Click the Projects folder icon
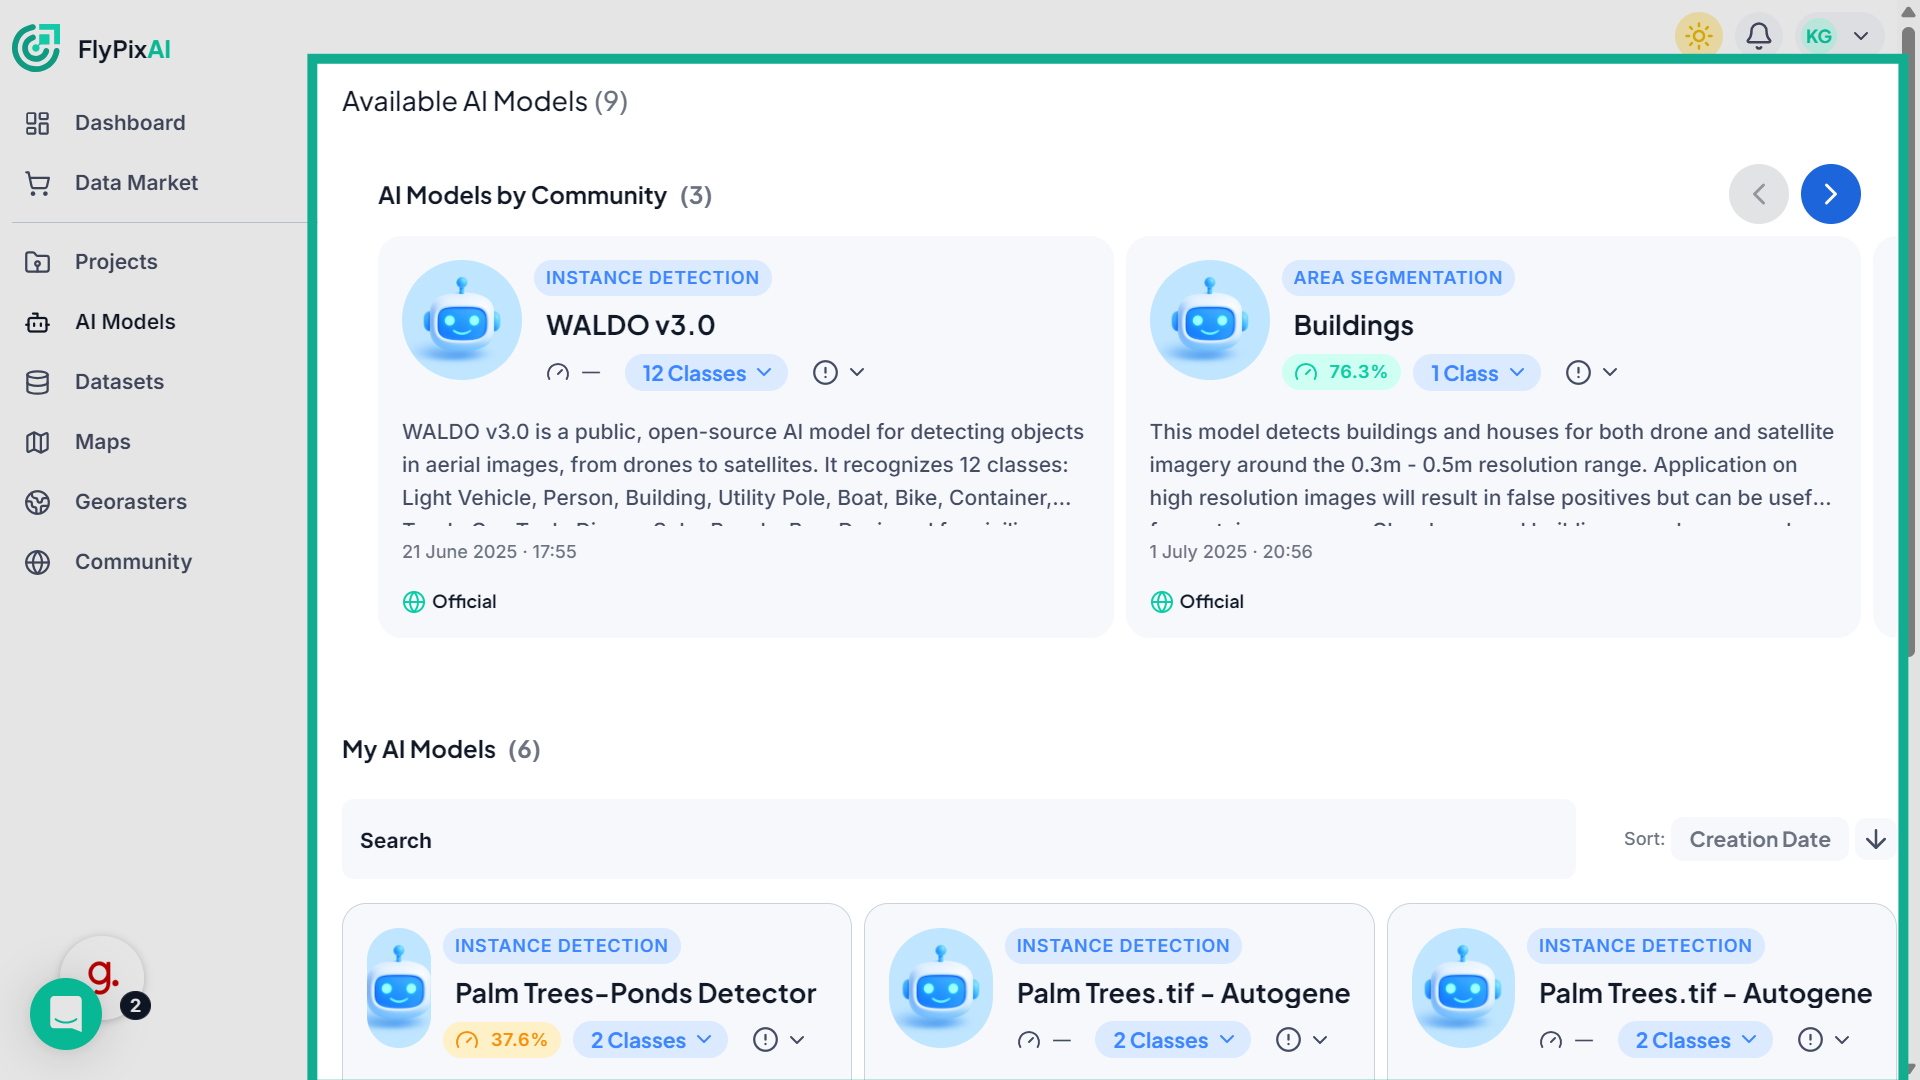The width and height of the screenshot is (1920, 1080). click(37, 262)
